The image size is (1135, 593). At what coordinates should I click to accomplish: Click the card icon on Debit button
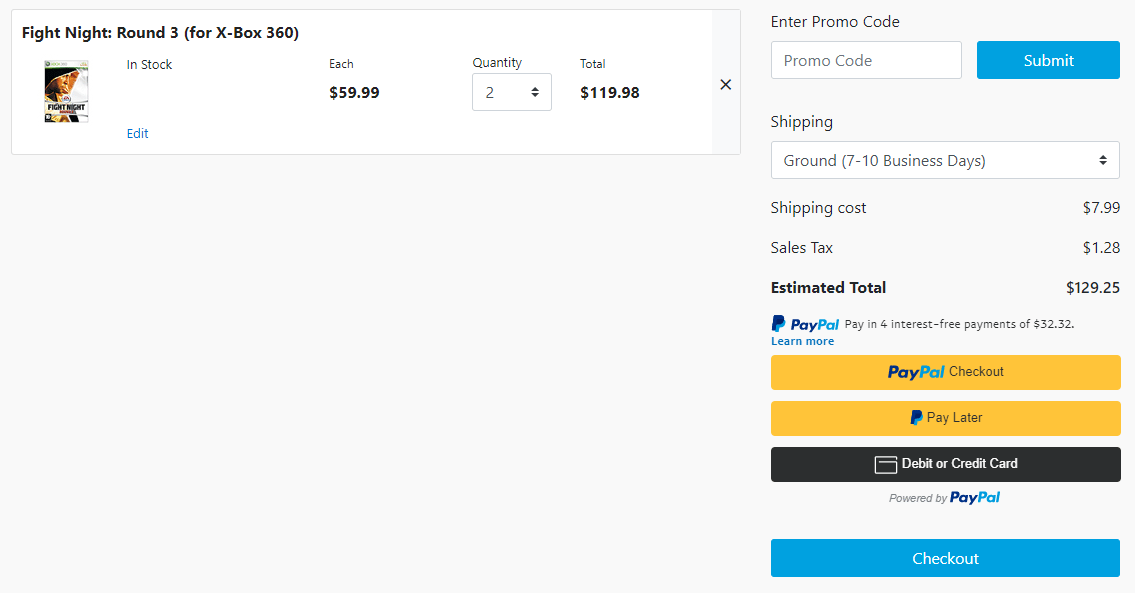pos(885,464)
